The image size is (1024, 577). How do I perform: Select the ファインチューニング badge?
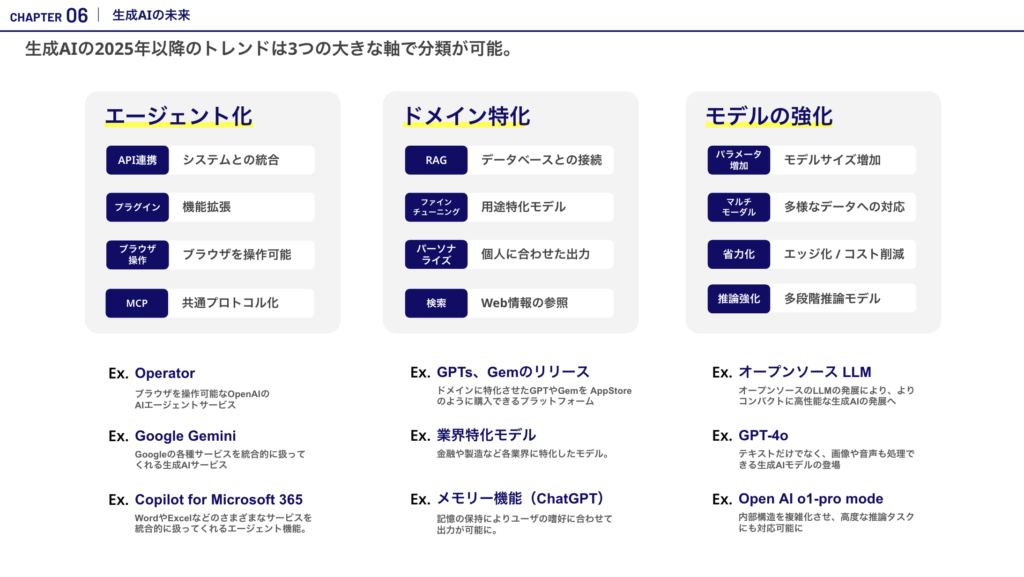[x=436, y=207]
